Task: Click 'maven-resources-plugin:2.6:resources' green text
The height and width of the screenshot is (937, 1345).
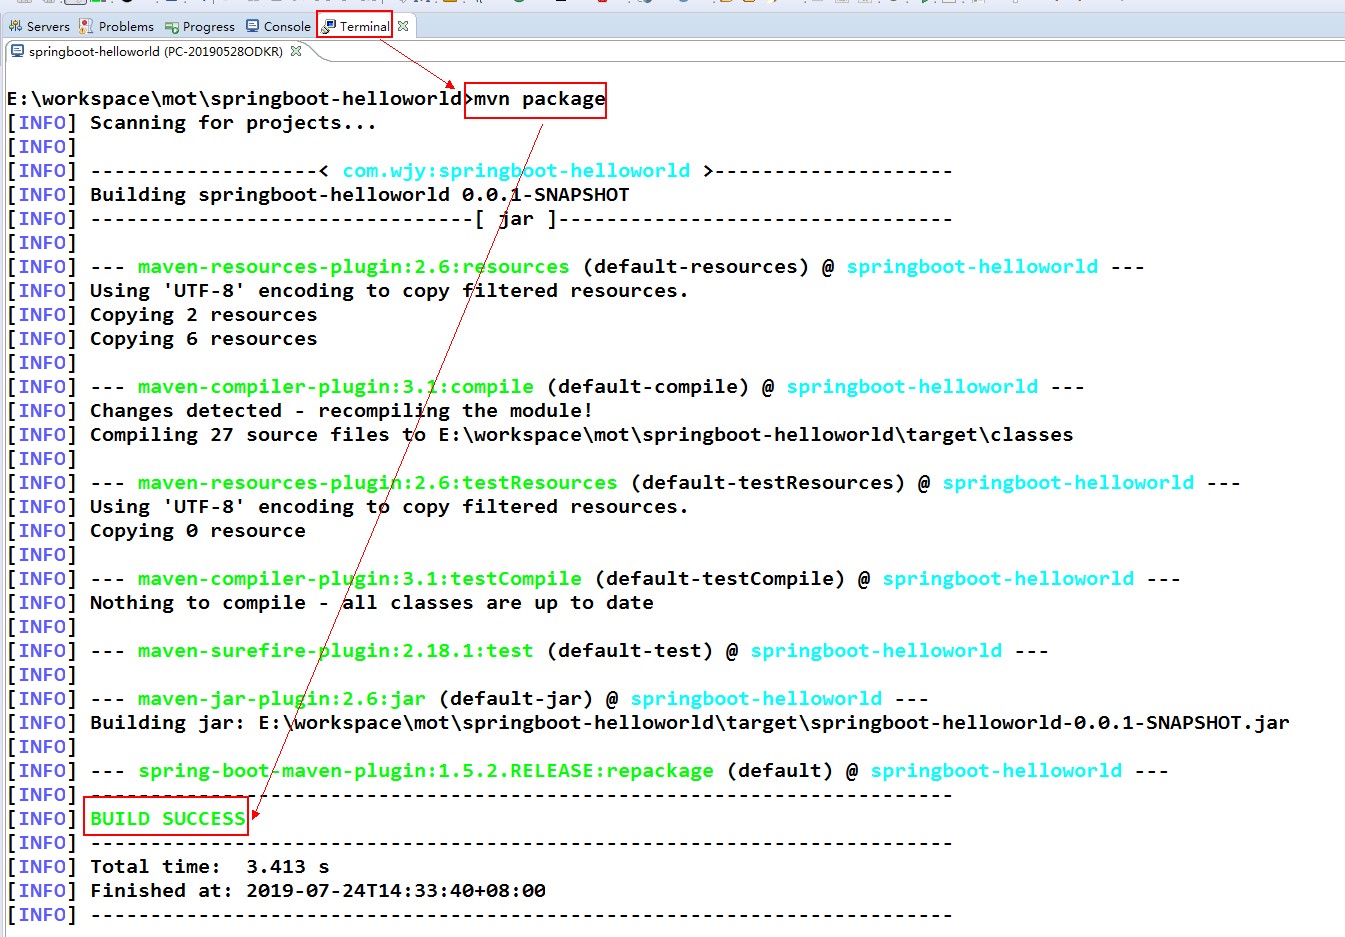Action: coord(354,267)
